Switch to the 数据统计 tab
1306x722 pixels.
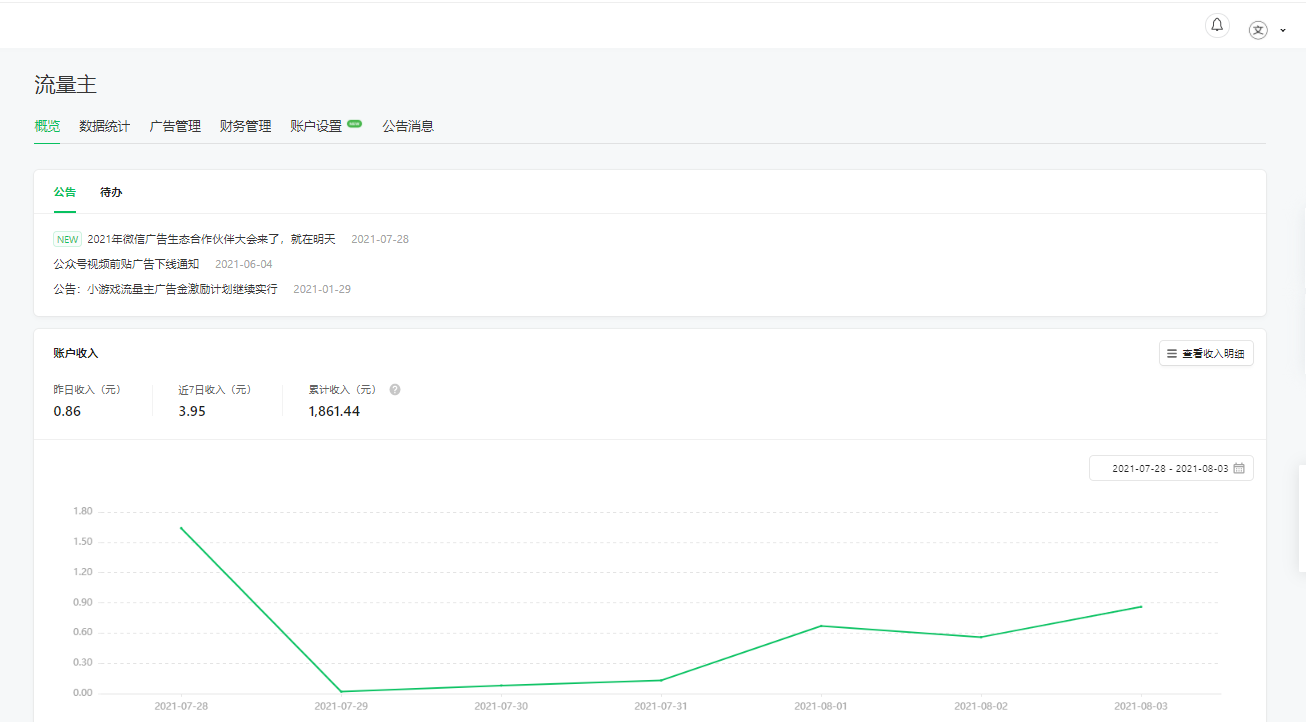(x=105, y=126)
